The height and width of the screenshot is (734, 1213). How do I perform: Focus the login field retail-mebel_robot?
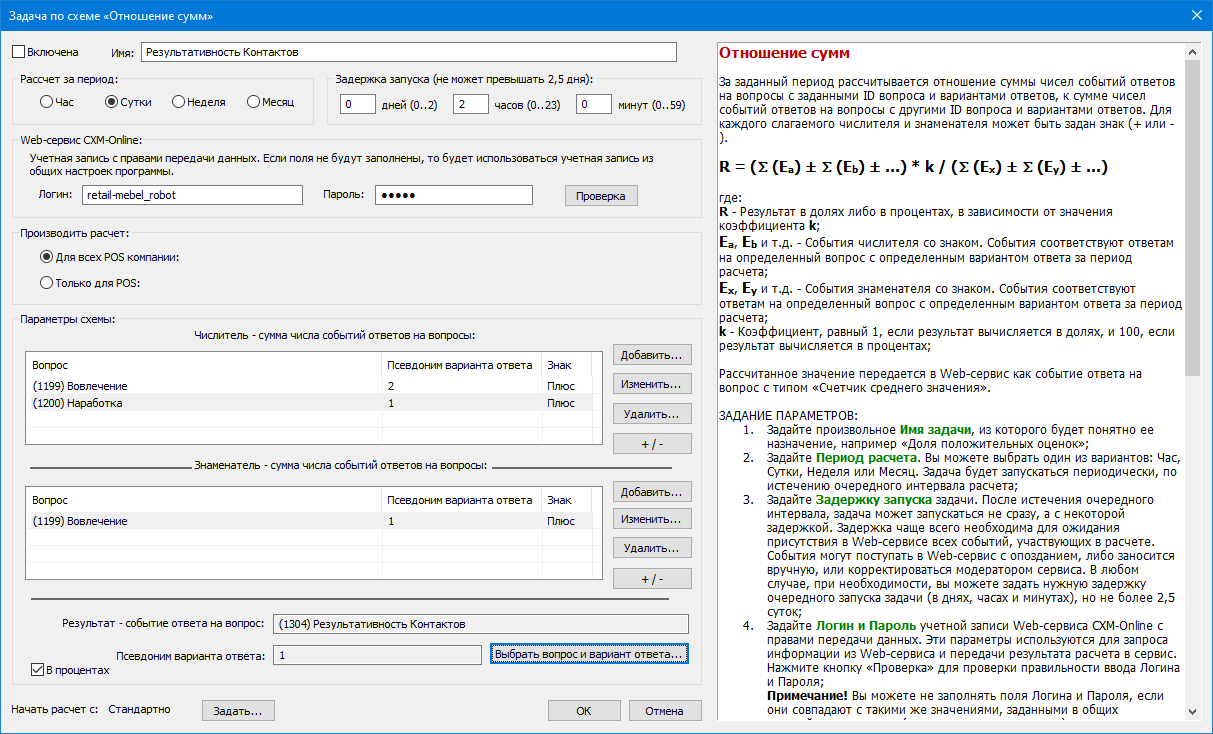pyautogui.click(x=192, y=195)
